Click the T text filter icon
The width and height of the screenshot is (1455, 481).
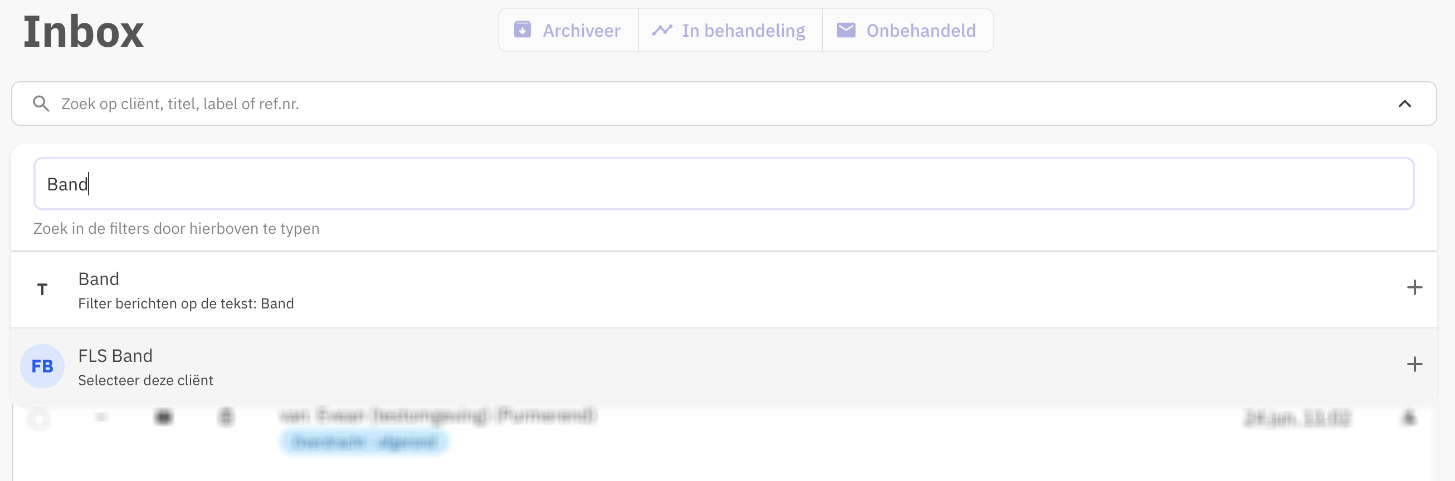point(42,290)
